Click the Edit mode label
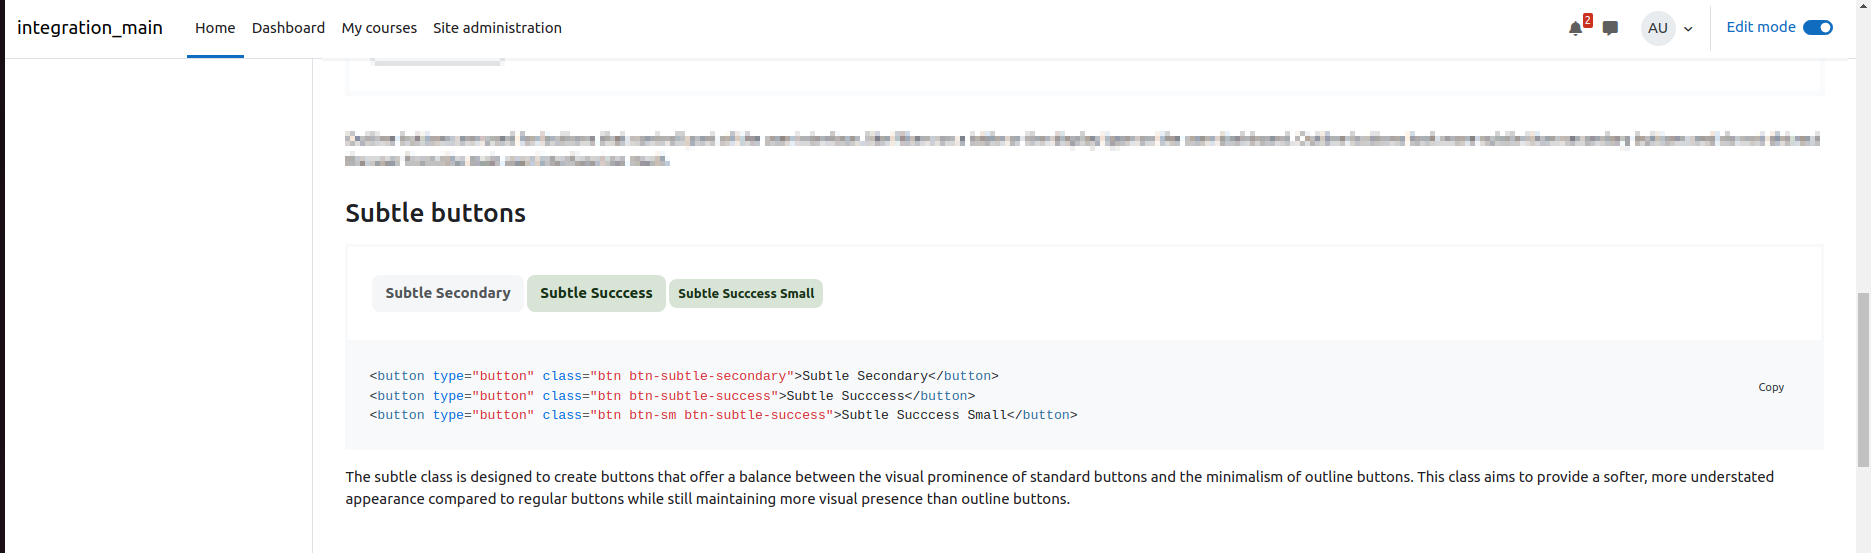The height and width of the screenshot is (553, 1871). (x=1760, y=27)
